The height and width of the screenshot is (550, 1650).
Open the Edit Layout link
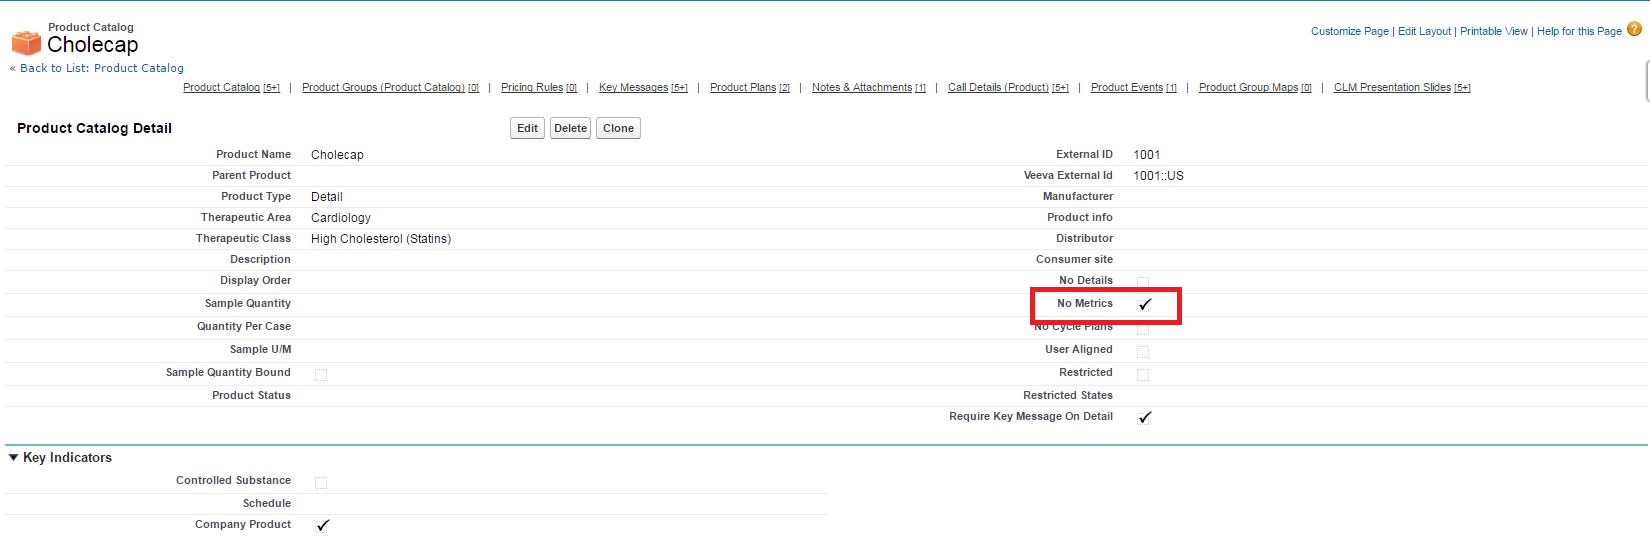[x=1424, y=31]
